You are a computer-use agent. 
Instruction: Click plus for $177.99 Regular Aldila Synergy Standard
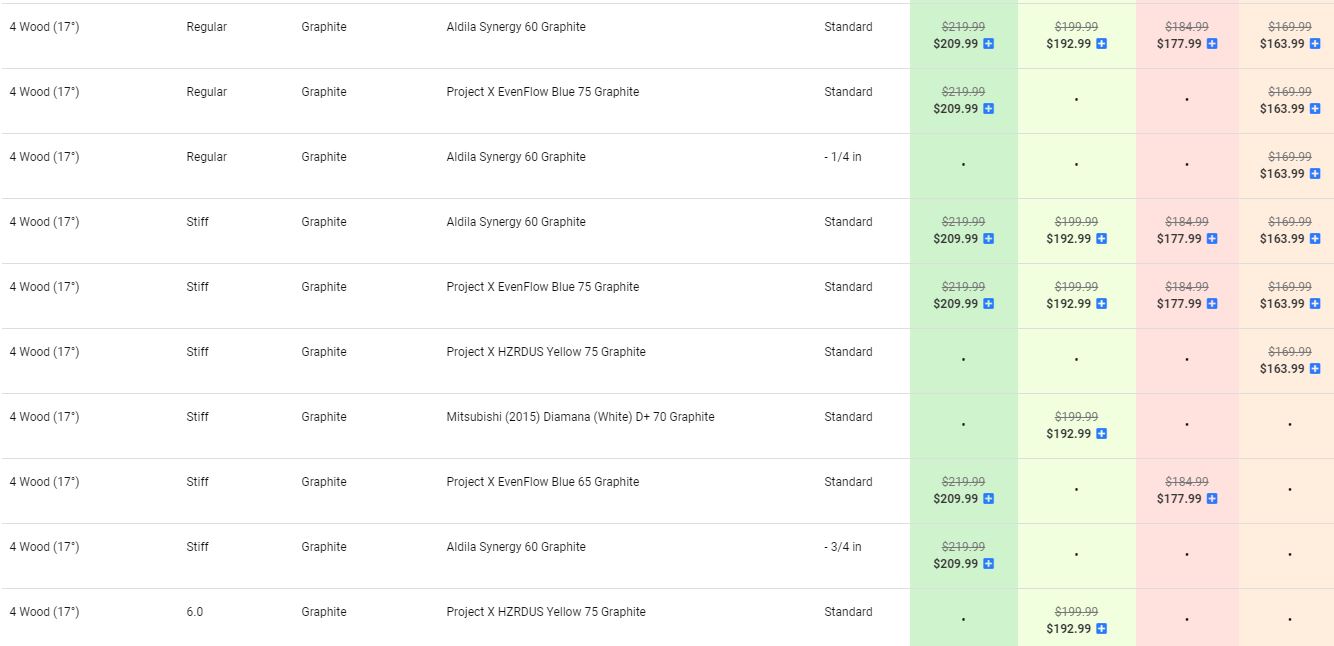coord(1212,44)
